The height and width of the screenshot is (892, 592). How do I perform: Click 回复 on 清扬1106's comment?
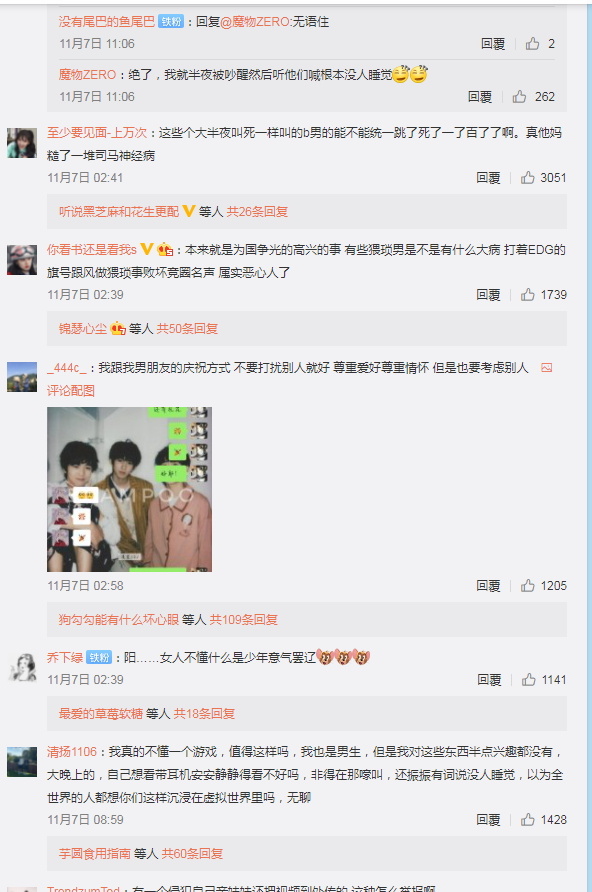(488, 819)
